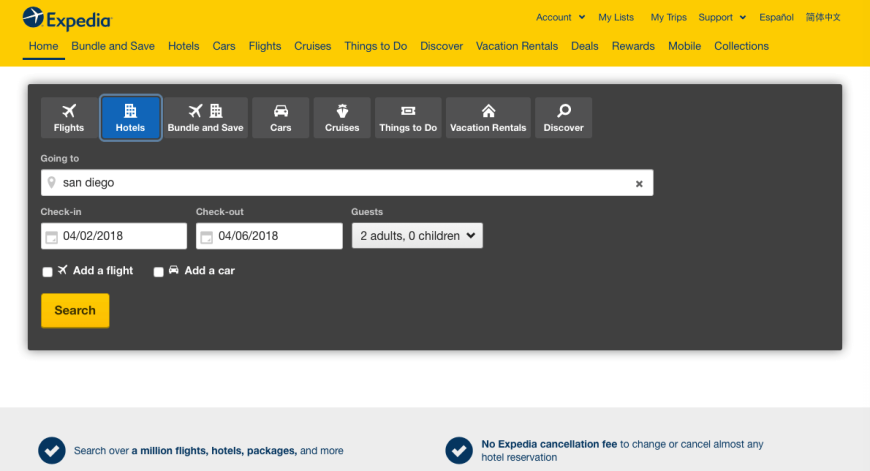Open Things to Do in navigation bar
The width and height of the screenshot is (870, 471).
[x=376, y=46]
